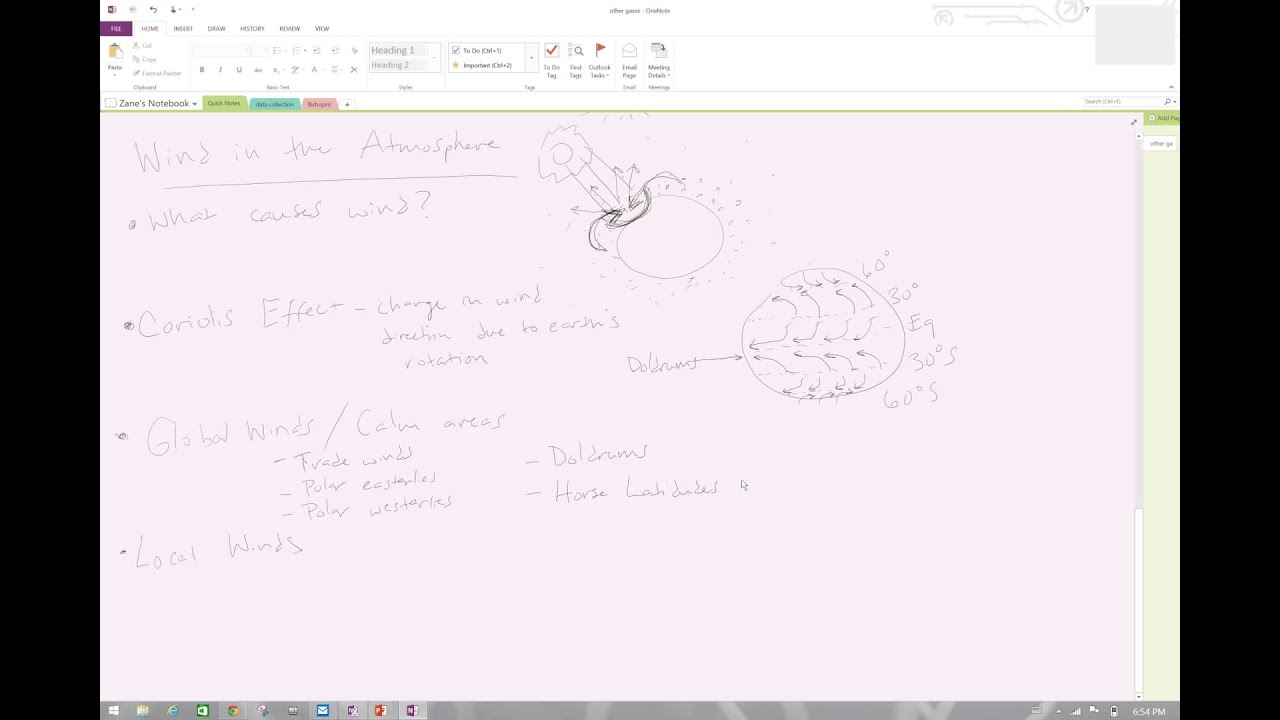1280x720 pixels.
Task: Increase indent in Basic Text group
Action: pos(335,50)
